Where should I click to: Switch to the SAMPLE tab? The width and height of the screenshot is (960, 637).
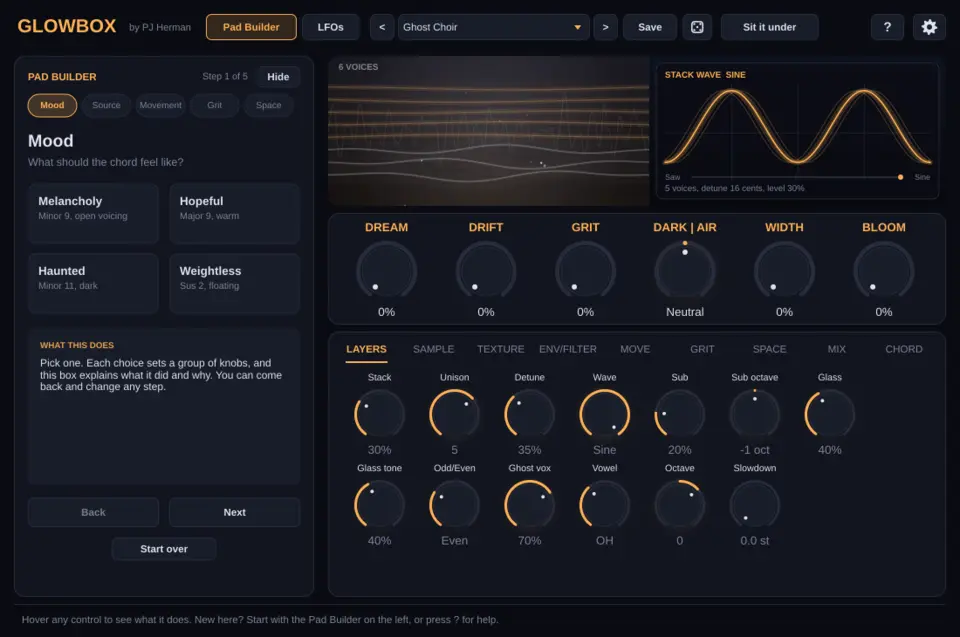433,349
